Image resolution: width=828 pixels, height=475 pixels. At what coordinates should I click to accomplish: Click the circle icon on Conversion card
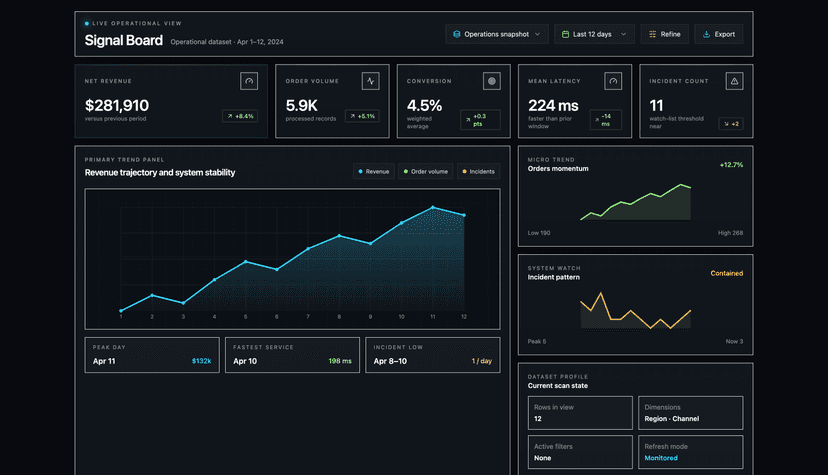[492, 81]
